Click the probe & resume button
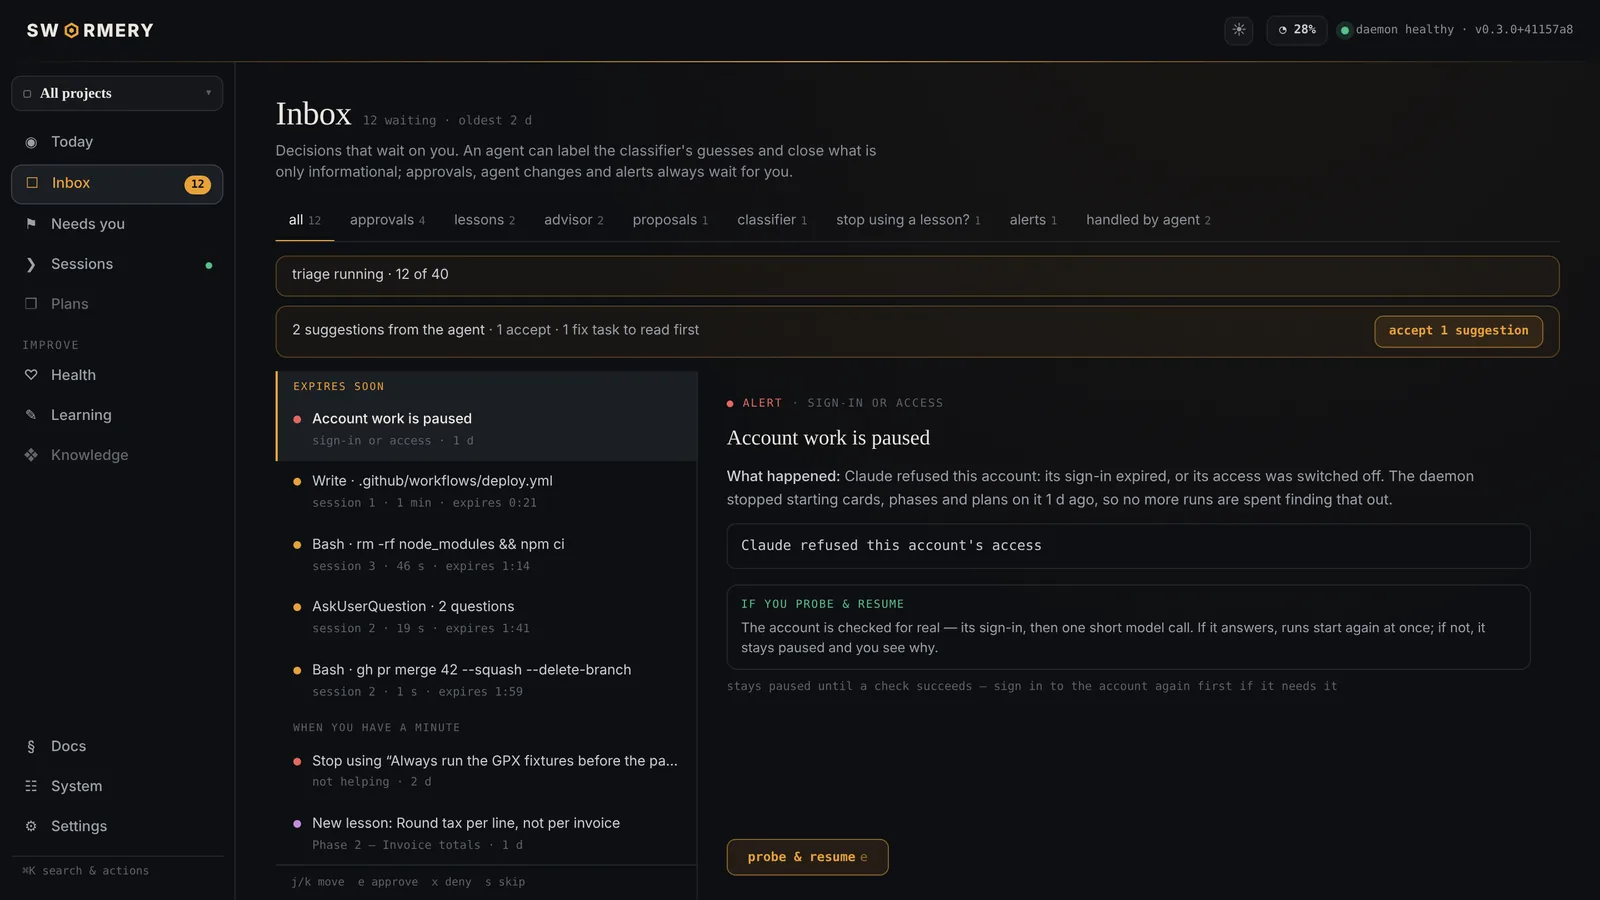This screenshot has width=1600, height=900. pyautogui.click(x=807, y=857)
